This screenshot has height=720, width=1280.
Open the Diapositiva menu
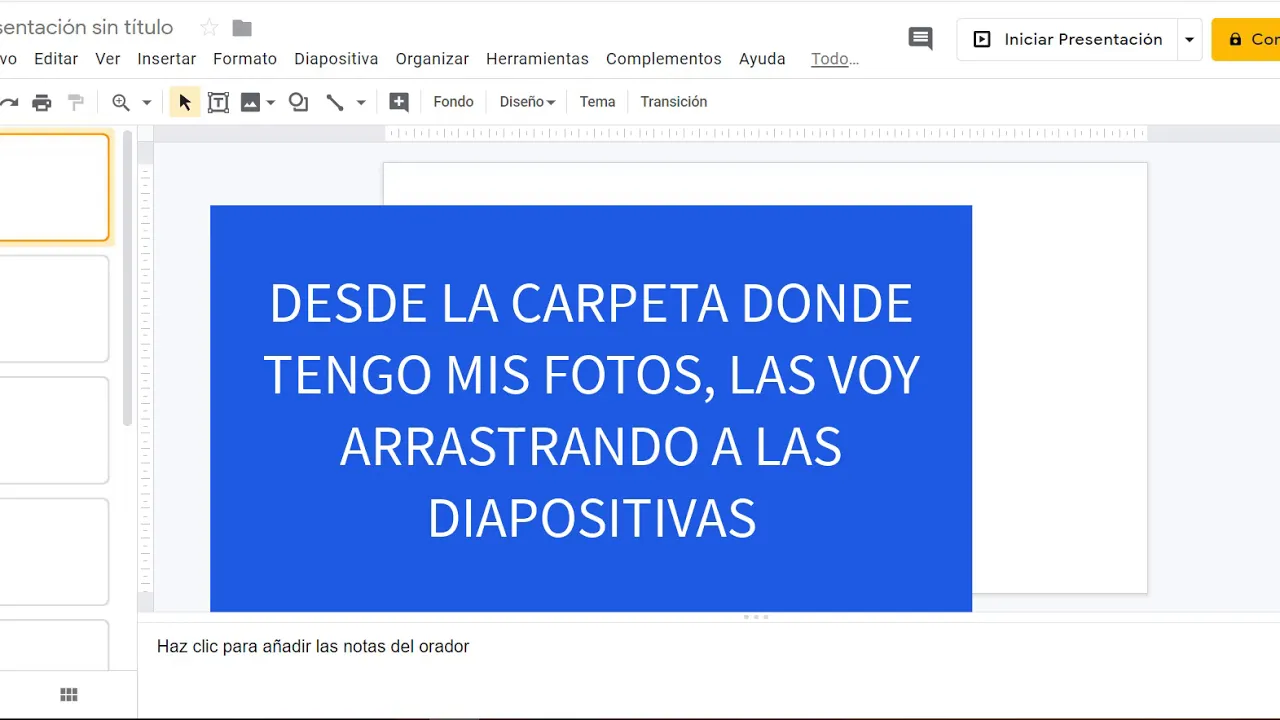tap(336, 59)
